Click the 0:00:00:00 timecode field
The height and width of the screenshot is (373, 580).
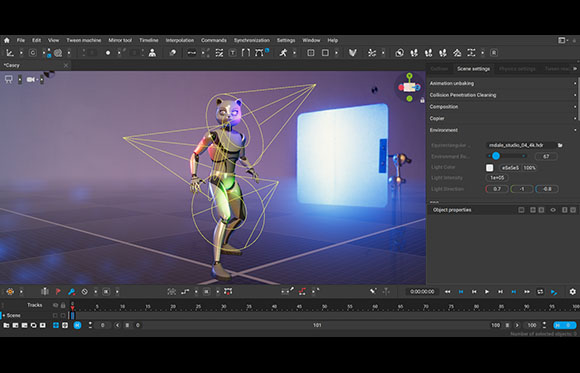[x=422, y=292]
